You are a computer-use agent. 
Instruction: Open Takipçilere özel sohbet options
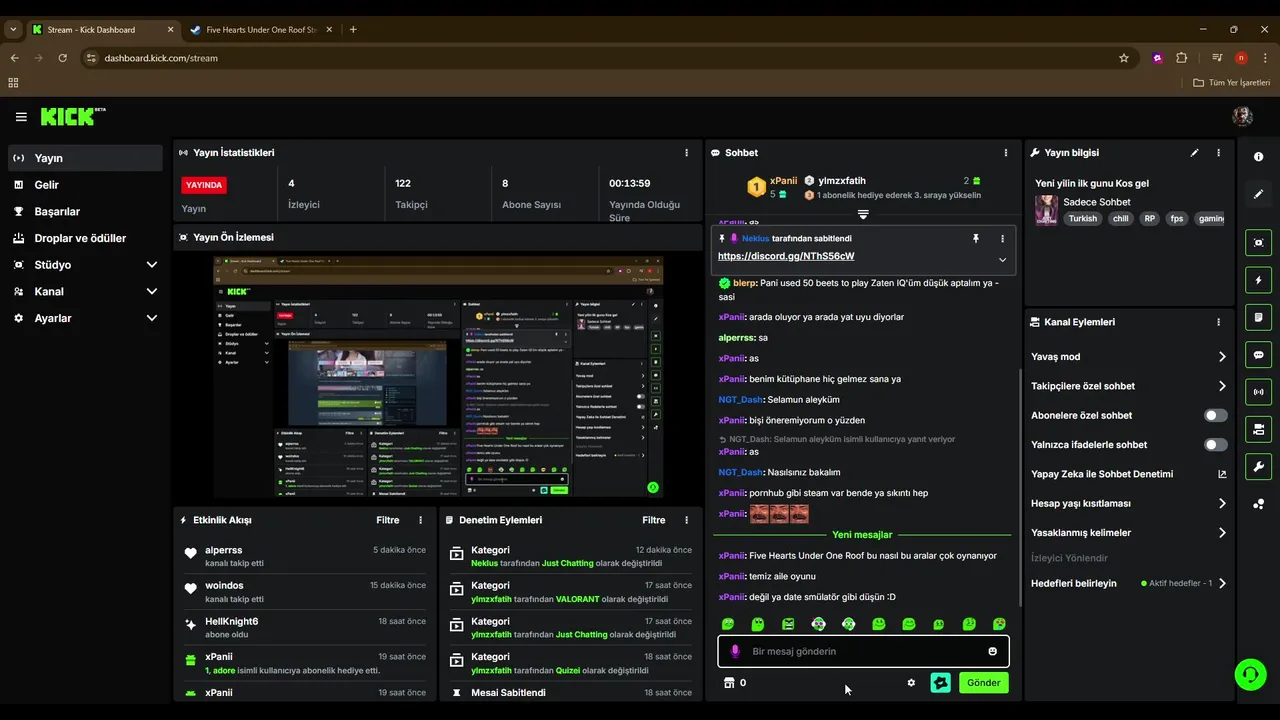pyautogui.click(x=1129, y=386)
